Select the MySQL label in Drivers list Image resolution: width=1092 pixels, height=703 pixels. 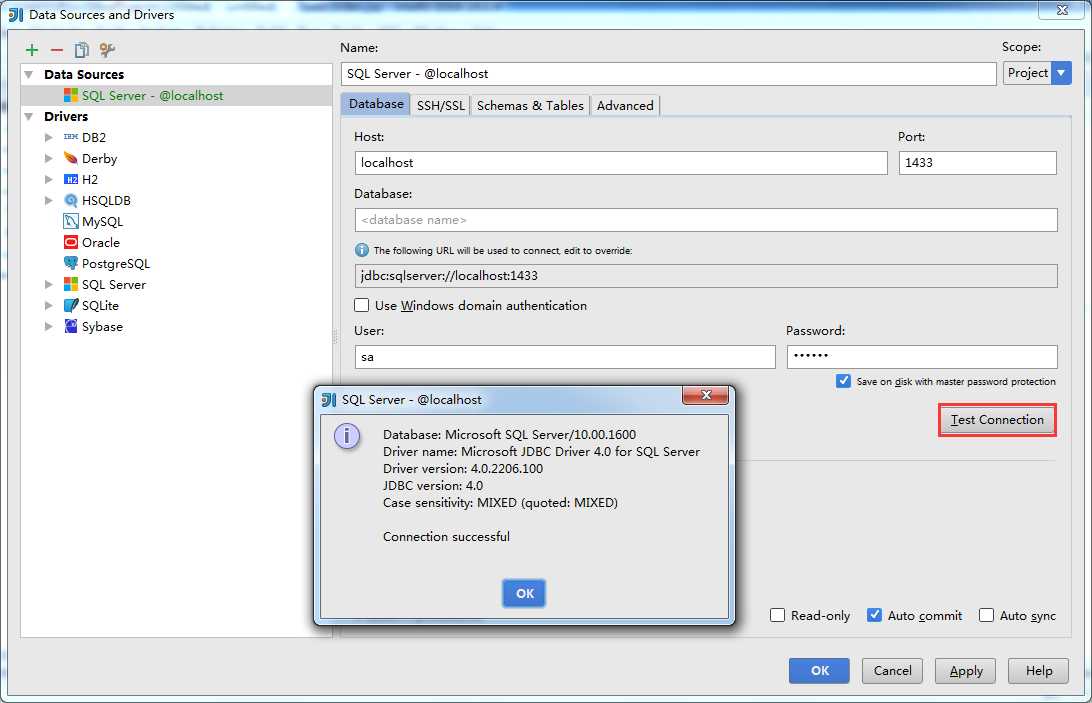[102, 222]
